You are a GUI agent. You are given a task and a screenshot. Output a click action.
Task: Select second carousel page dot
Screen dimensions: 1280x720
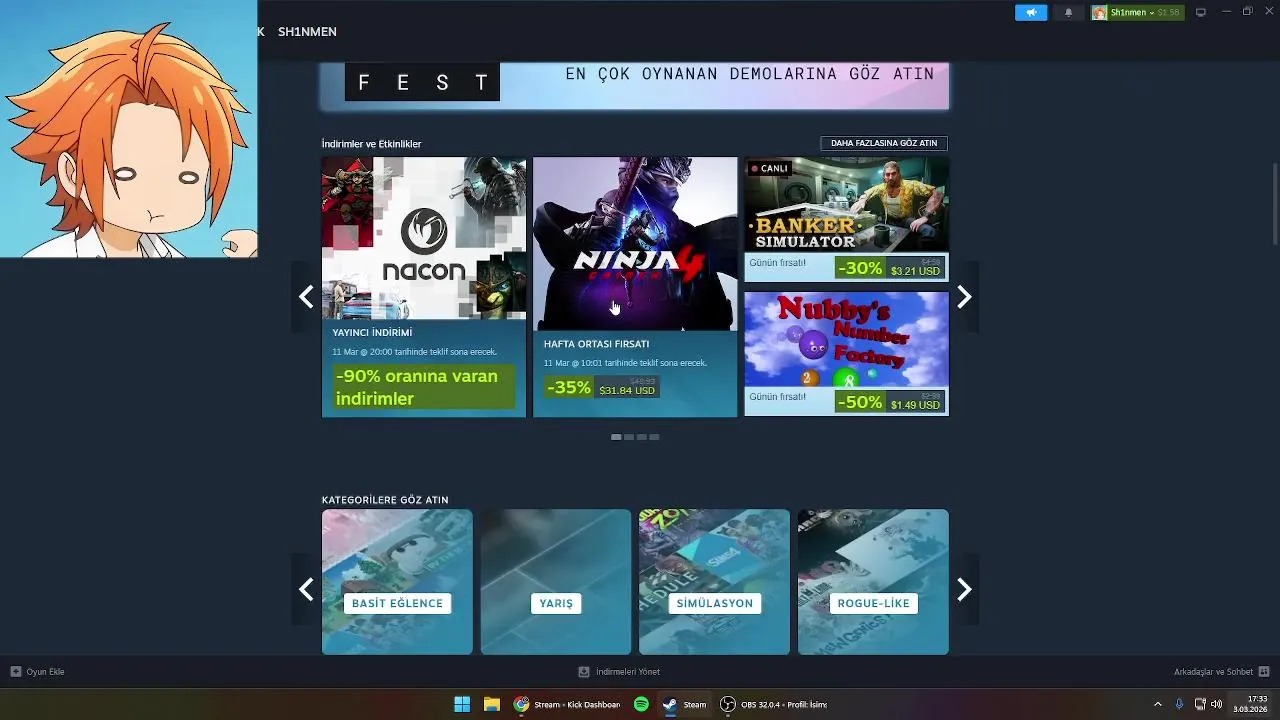[629, 437]
